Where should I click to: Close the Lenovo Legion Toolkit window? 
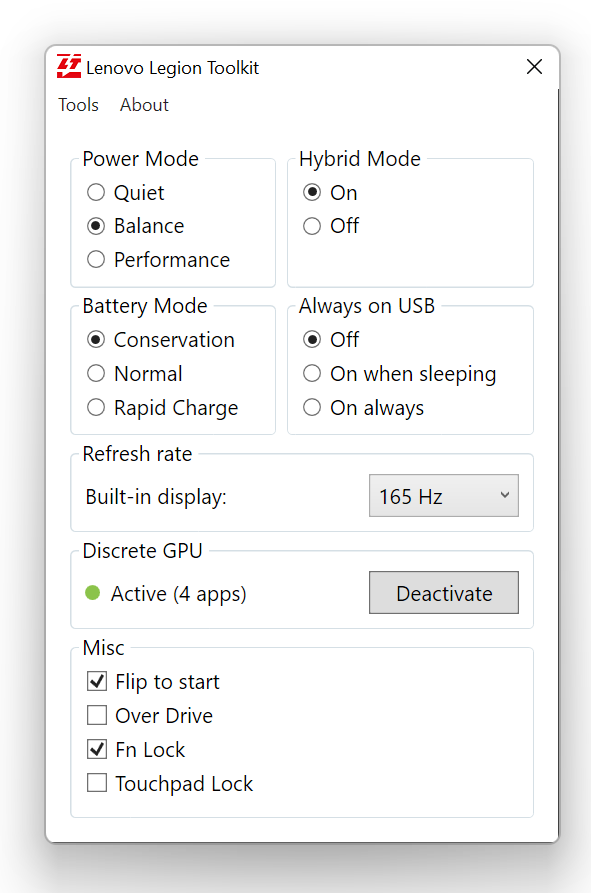(x=534, y=67)
